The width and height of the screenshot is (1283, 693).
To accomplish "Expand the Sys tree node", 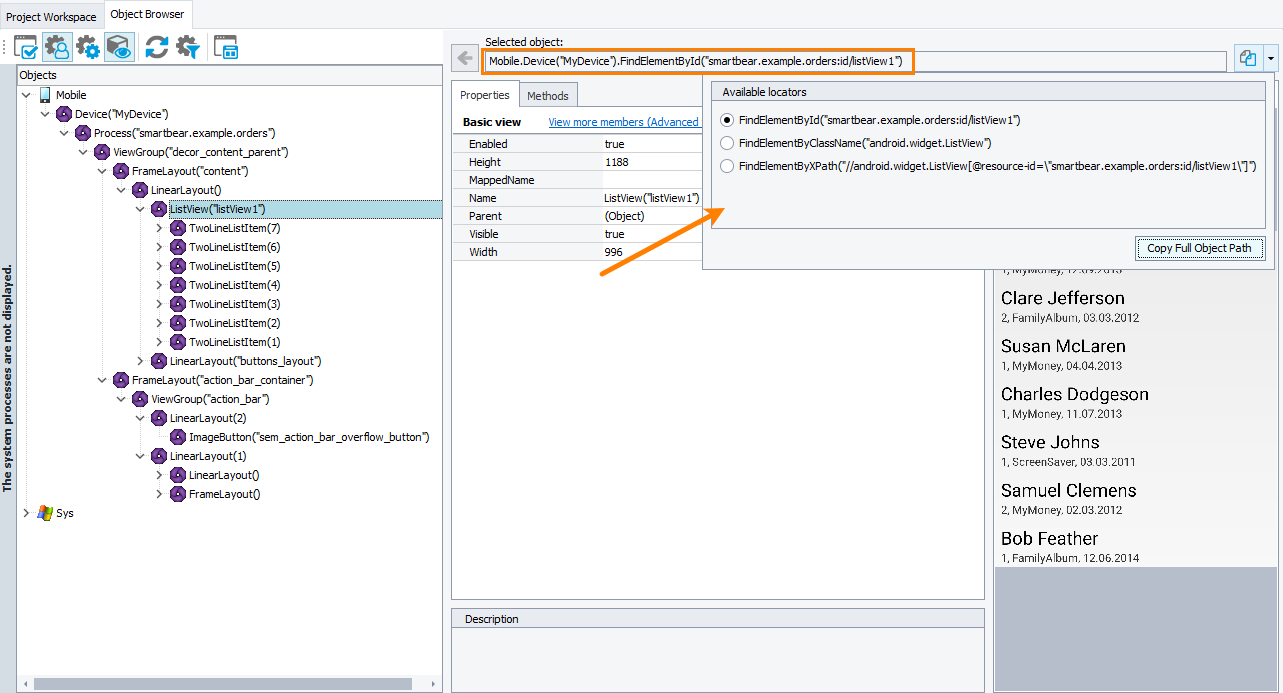I will point(26,513).
